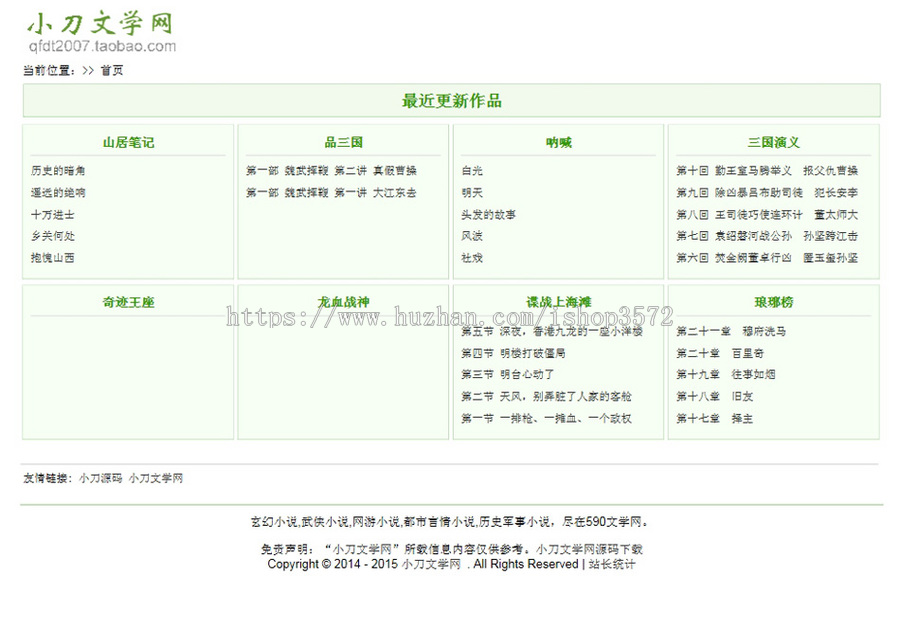This screenshot has height=629, width=900.
Task: Read the 风波 chapter
Action: [472, 236]
